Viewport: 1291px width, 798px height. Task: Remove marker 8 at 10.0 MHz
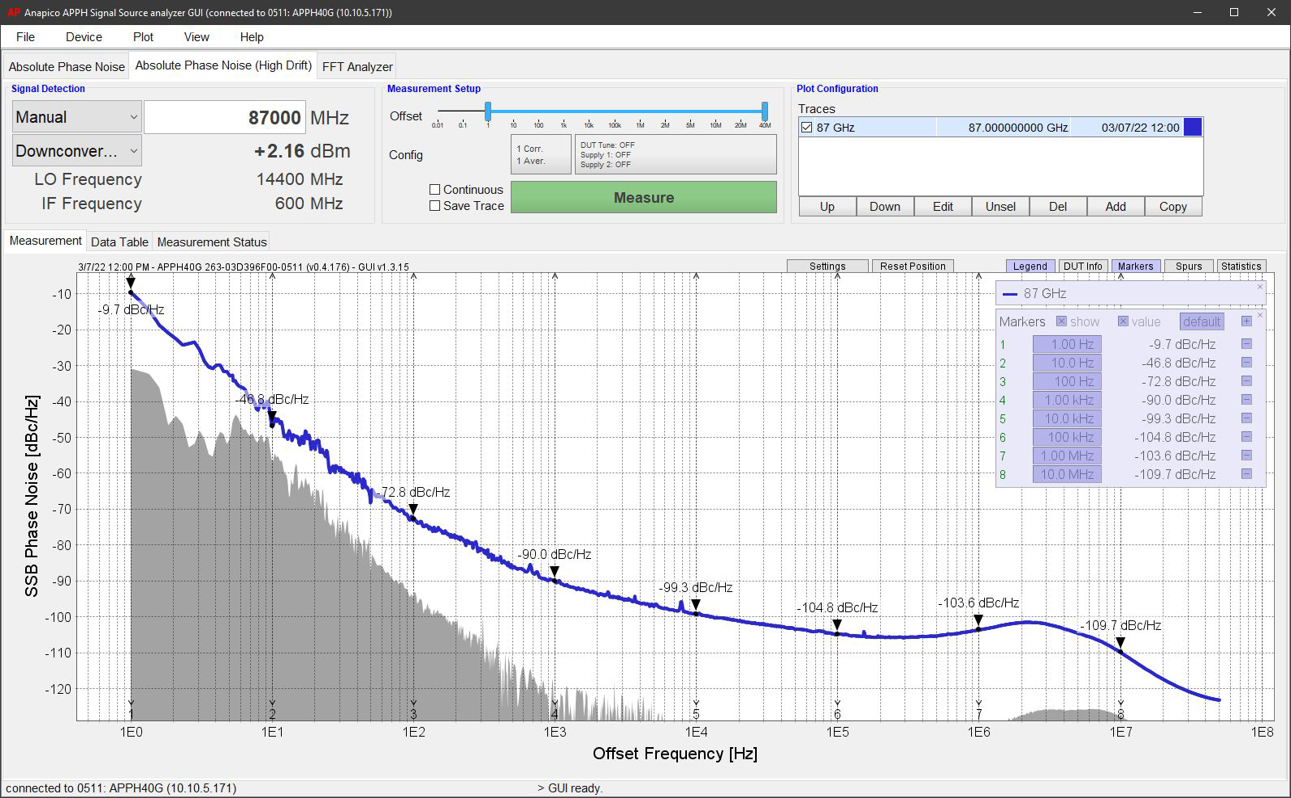(x=1246, y=474)
